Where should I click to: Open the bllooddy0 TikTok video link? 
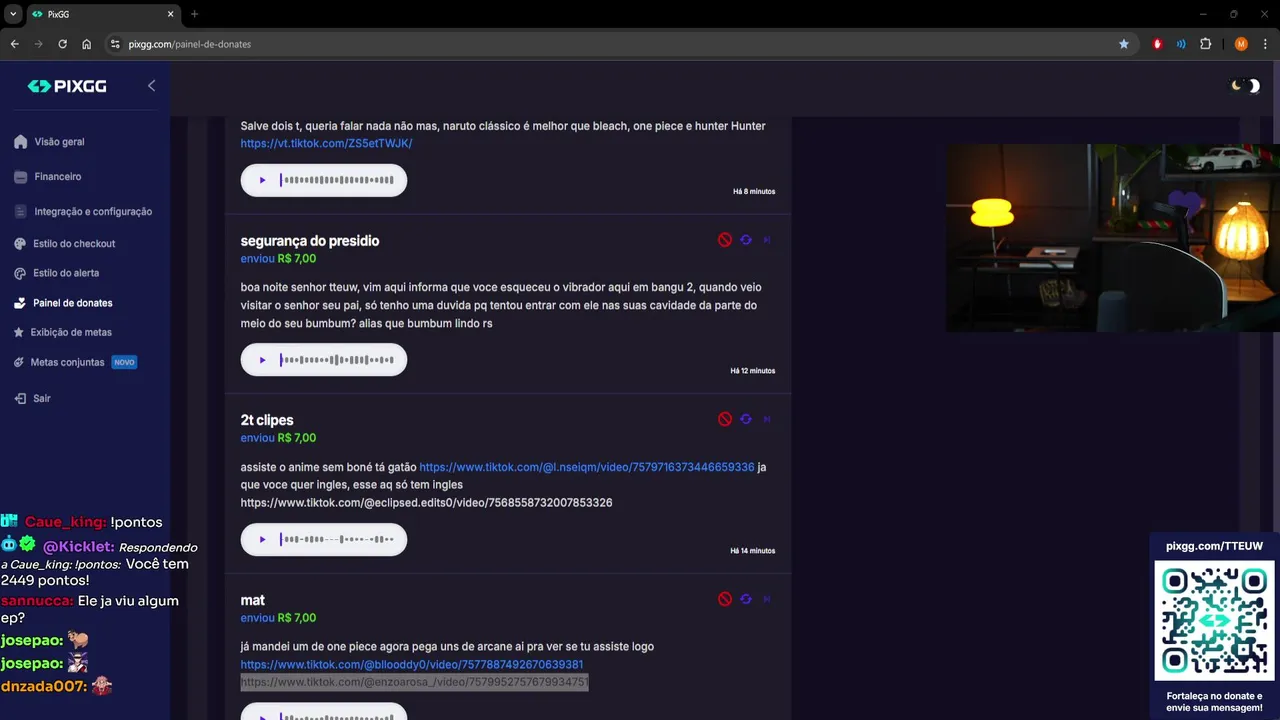(x=412, y=665)
